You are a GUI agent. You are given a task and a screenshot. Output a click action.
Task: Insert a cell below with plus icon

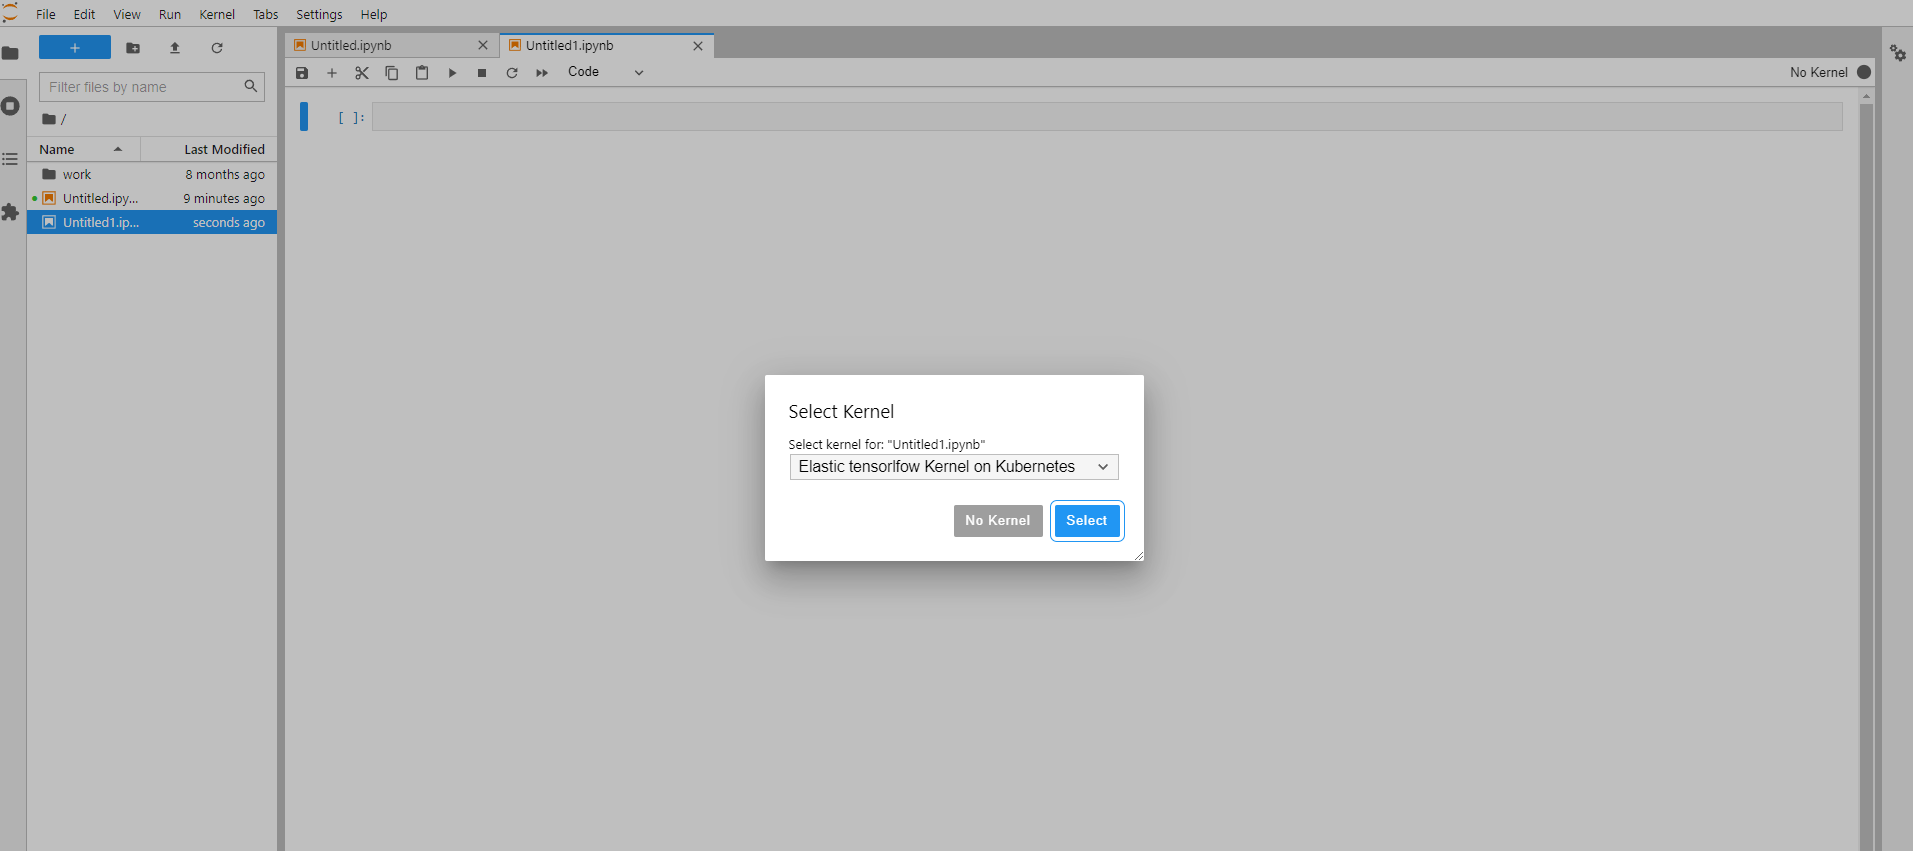coord(332,73)
